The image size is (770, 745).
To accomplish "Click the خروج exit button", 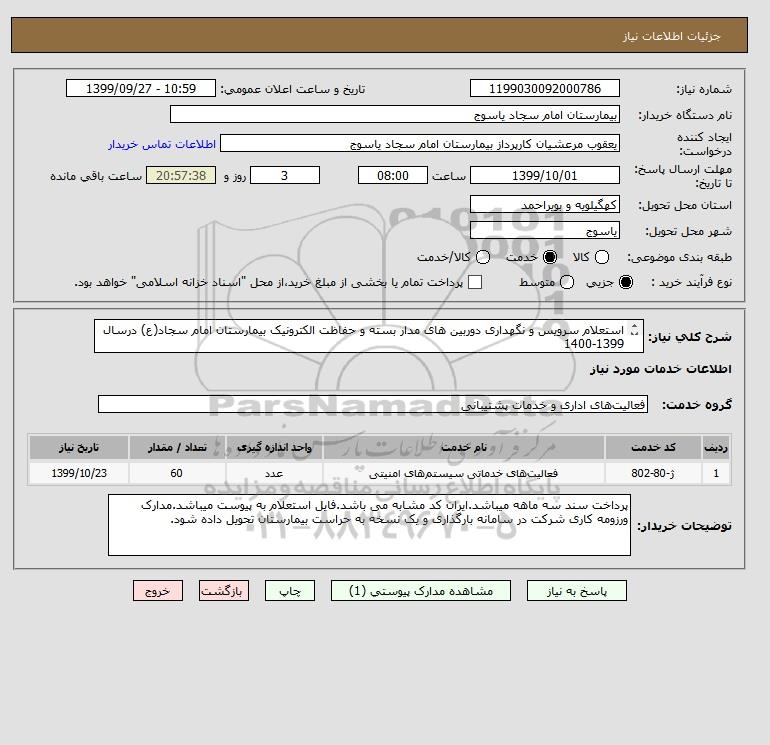I will tap(158, 591).
